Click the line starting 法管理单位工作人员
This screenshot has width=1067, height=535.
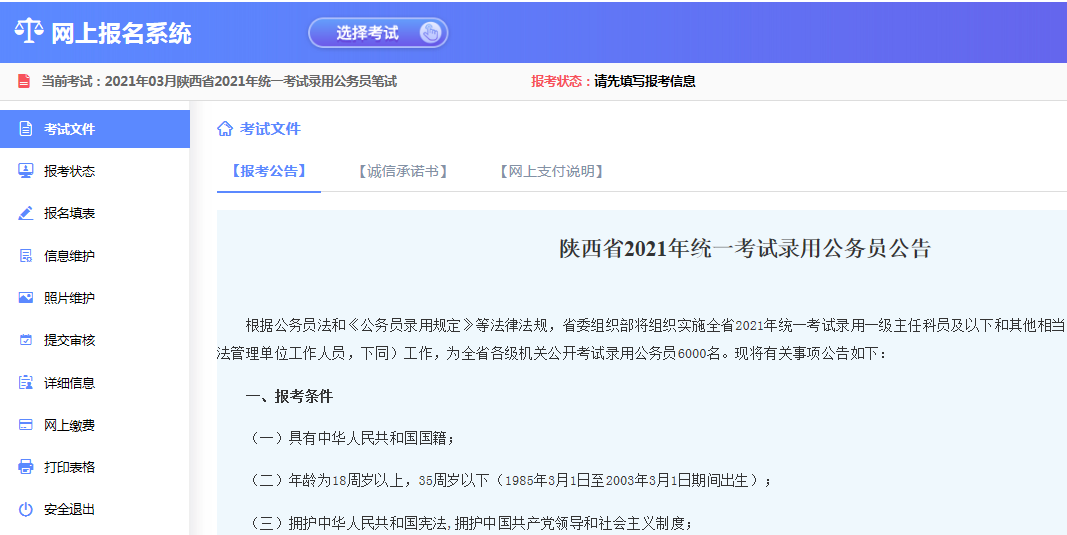552,354
